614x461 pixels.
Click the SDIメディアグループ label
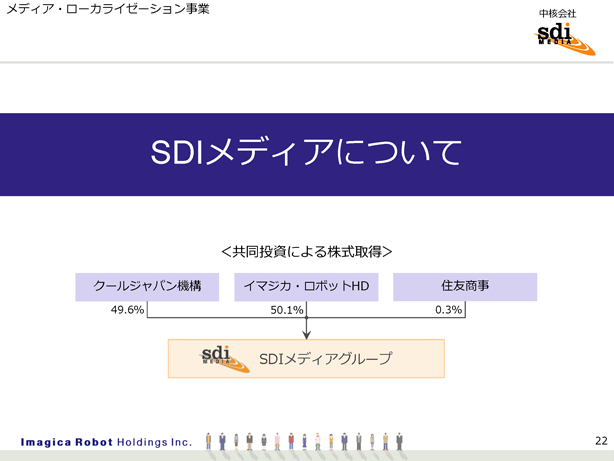coord(325,359)
